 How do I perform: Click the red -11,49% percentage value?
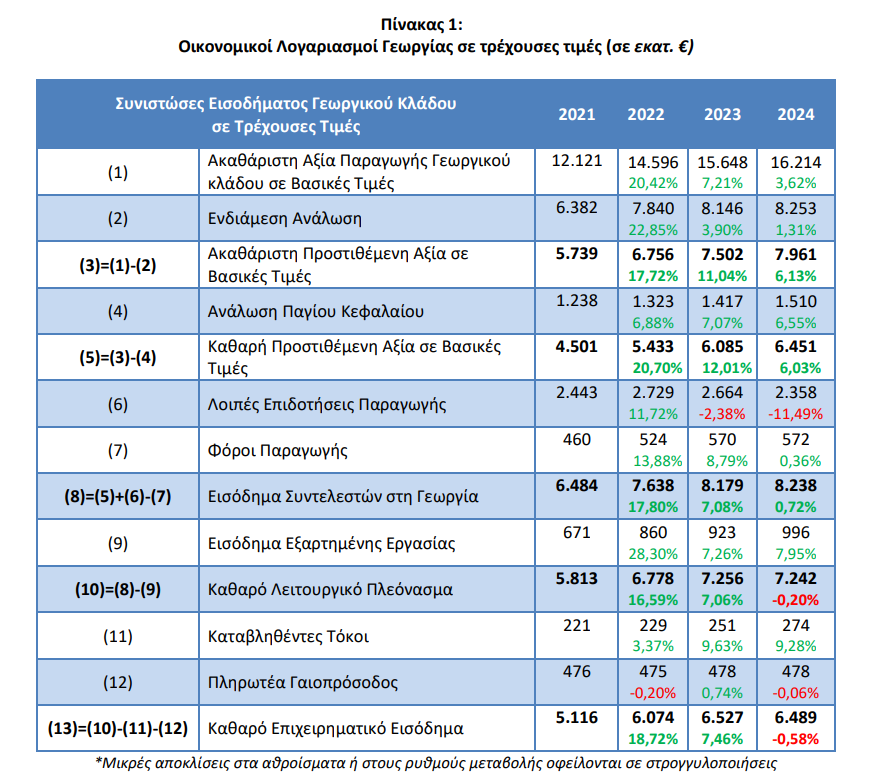click(796, 415)
